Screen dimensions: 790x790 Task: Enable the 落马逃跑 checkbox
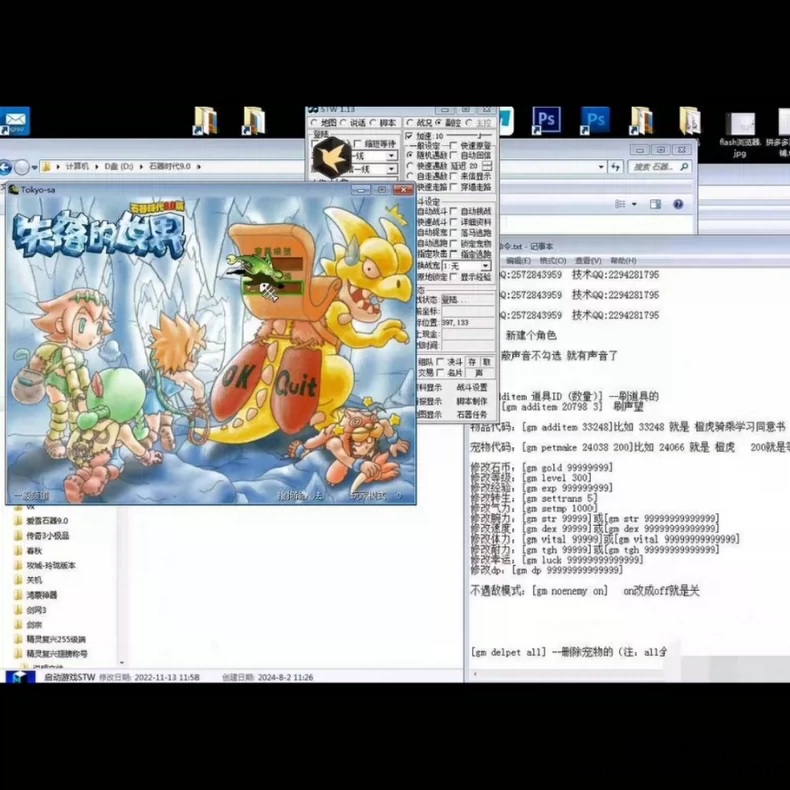point(453,233)
